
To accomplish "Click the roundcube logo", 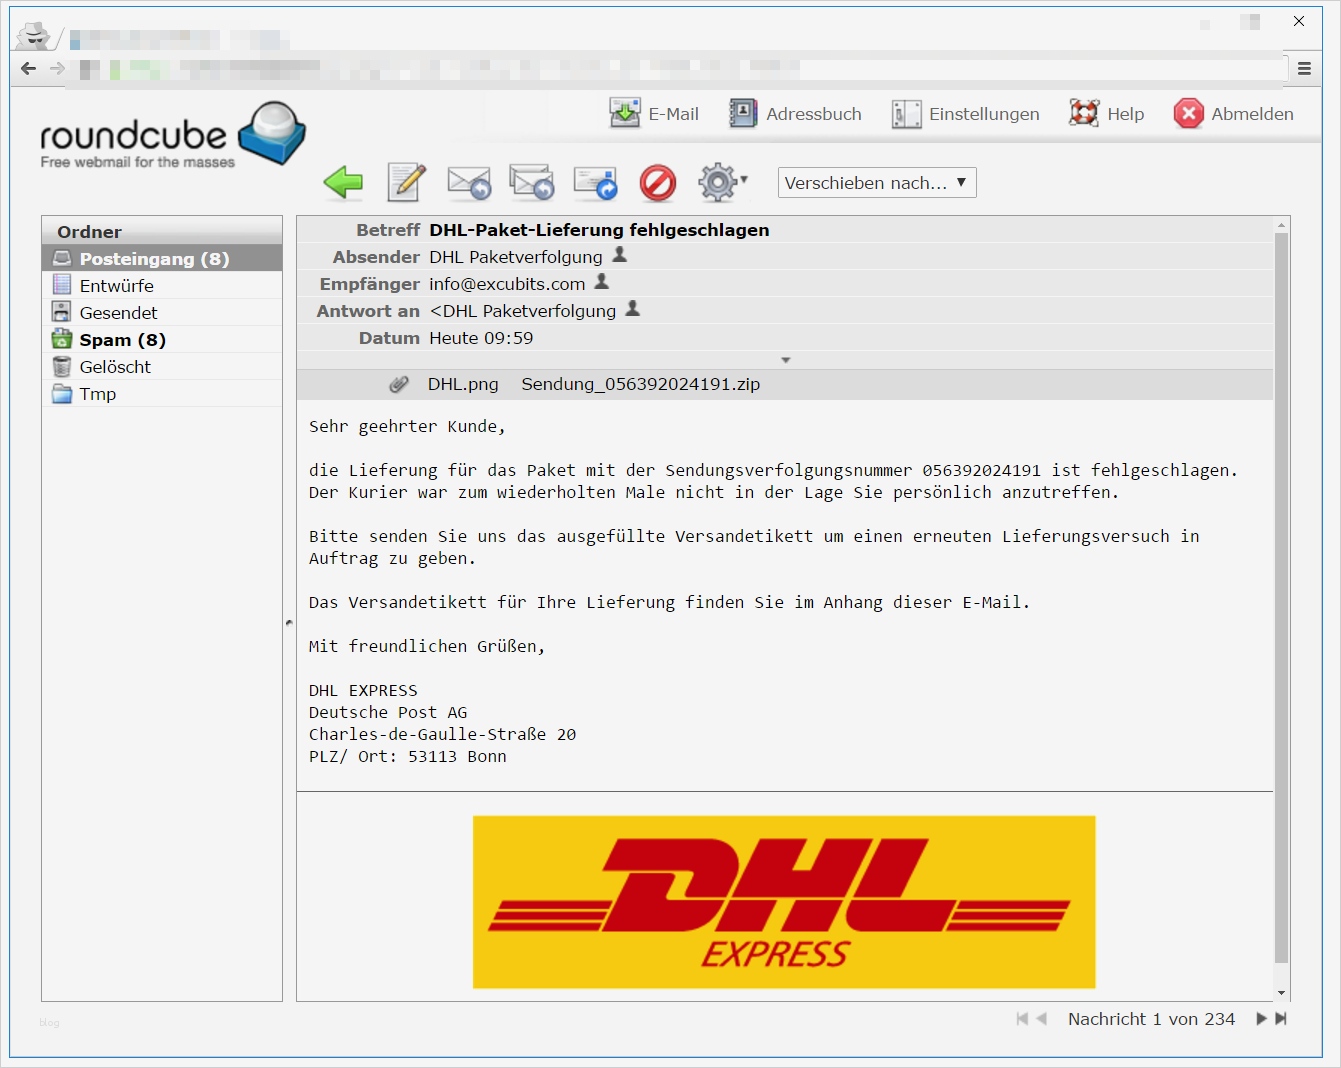I will [172, 136].
